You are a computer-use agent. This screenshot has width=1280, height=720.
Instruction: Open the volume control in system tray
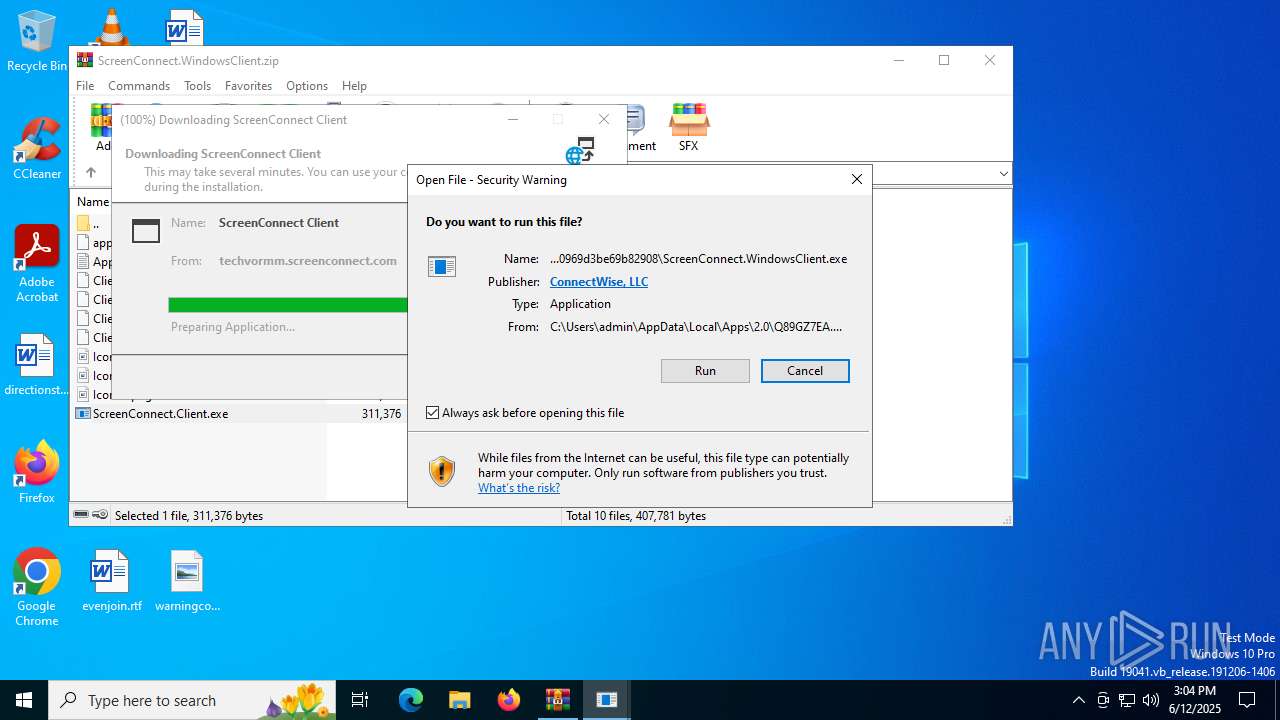[1151, 700]
